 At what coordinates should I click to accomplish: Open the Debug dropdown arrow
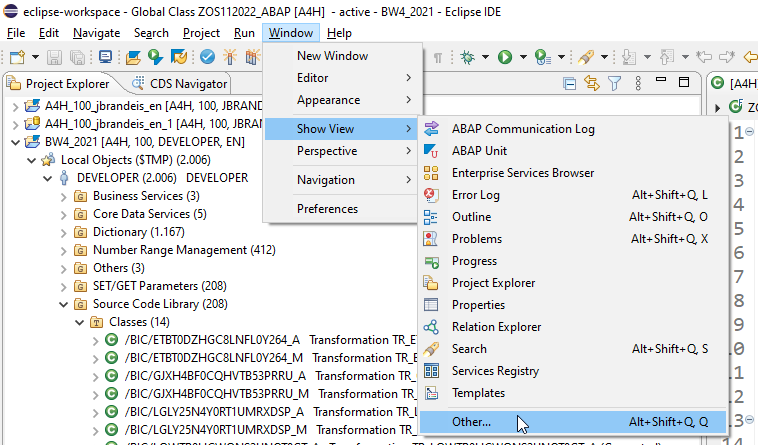pyautogui.click(x=485, y=57)
